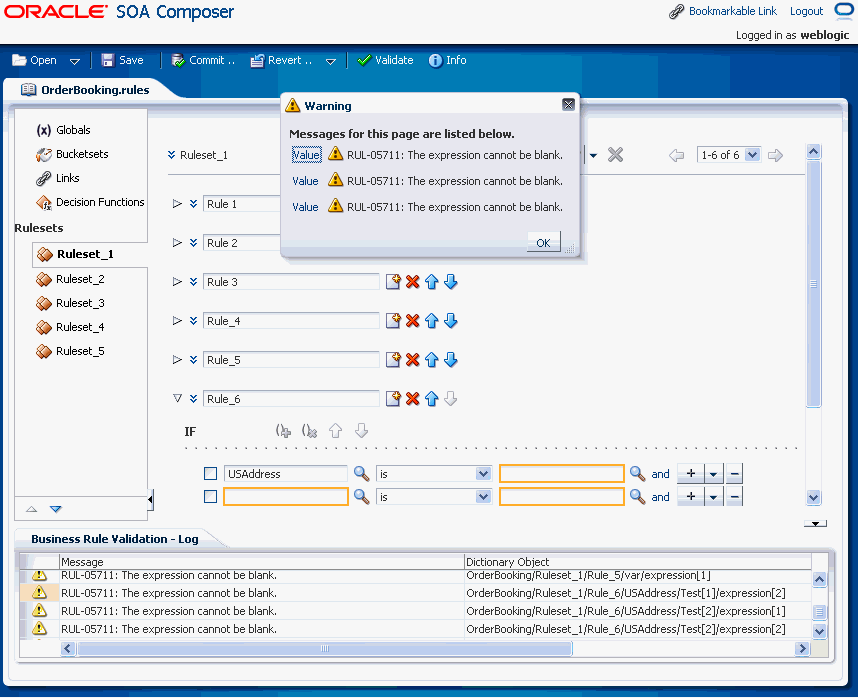
Task: Open the Bucketsets section
Action: pos(72,154)
